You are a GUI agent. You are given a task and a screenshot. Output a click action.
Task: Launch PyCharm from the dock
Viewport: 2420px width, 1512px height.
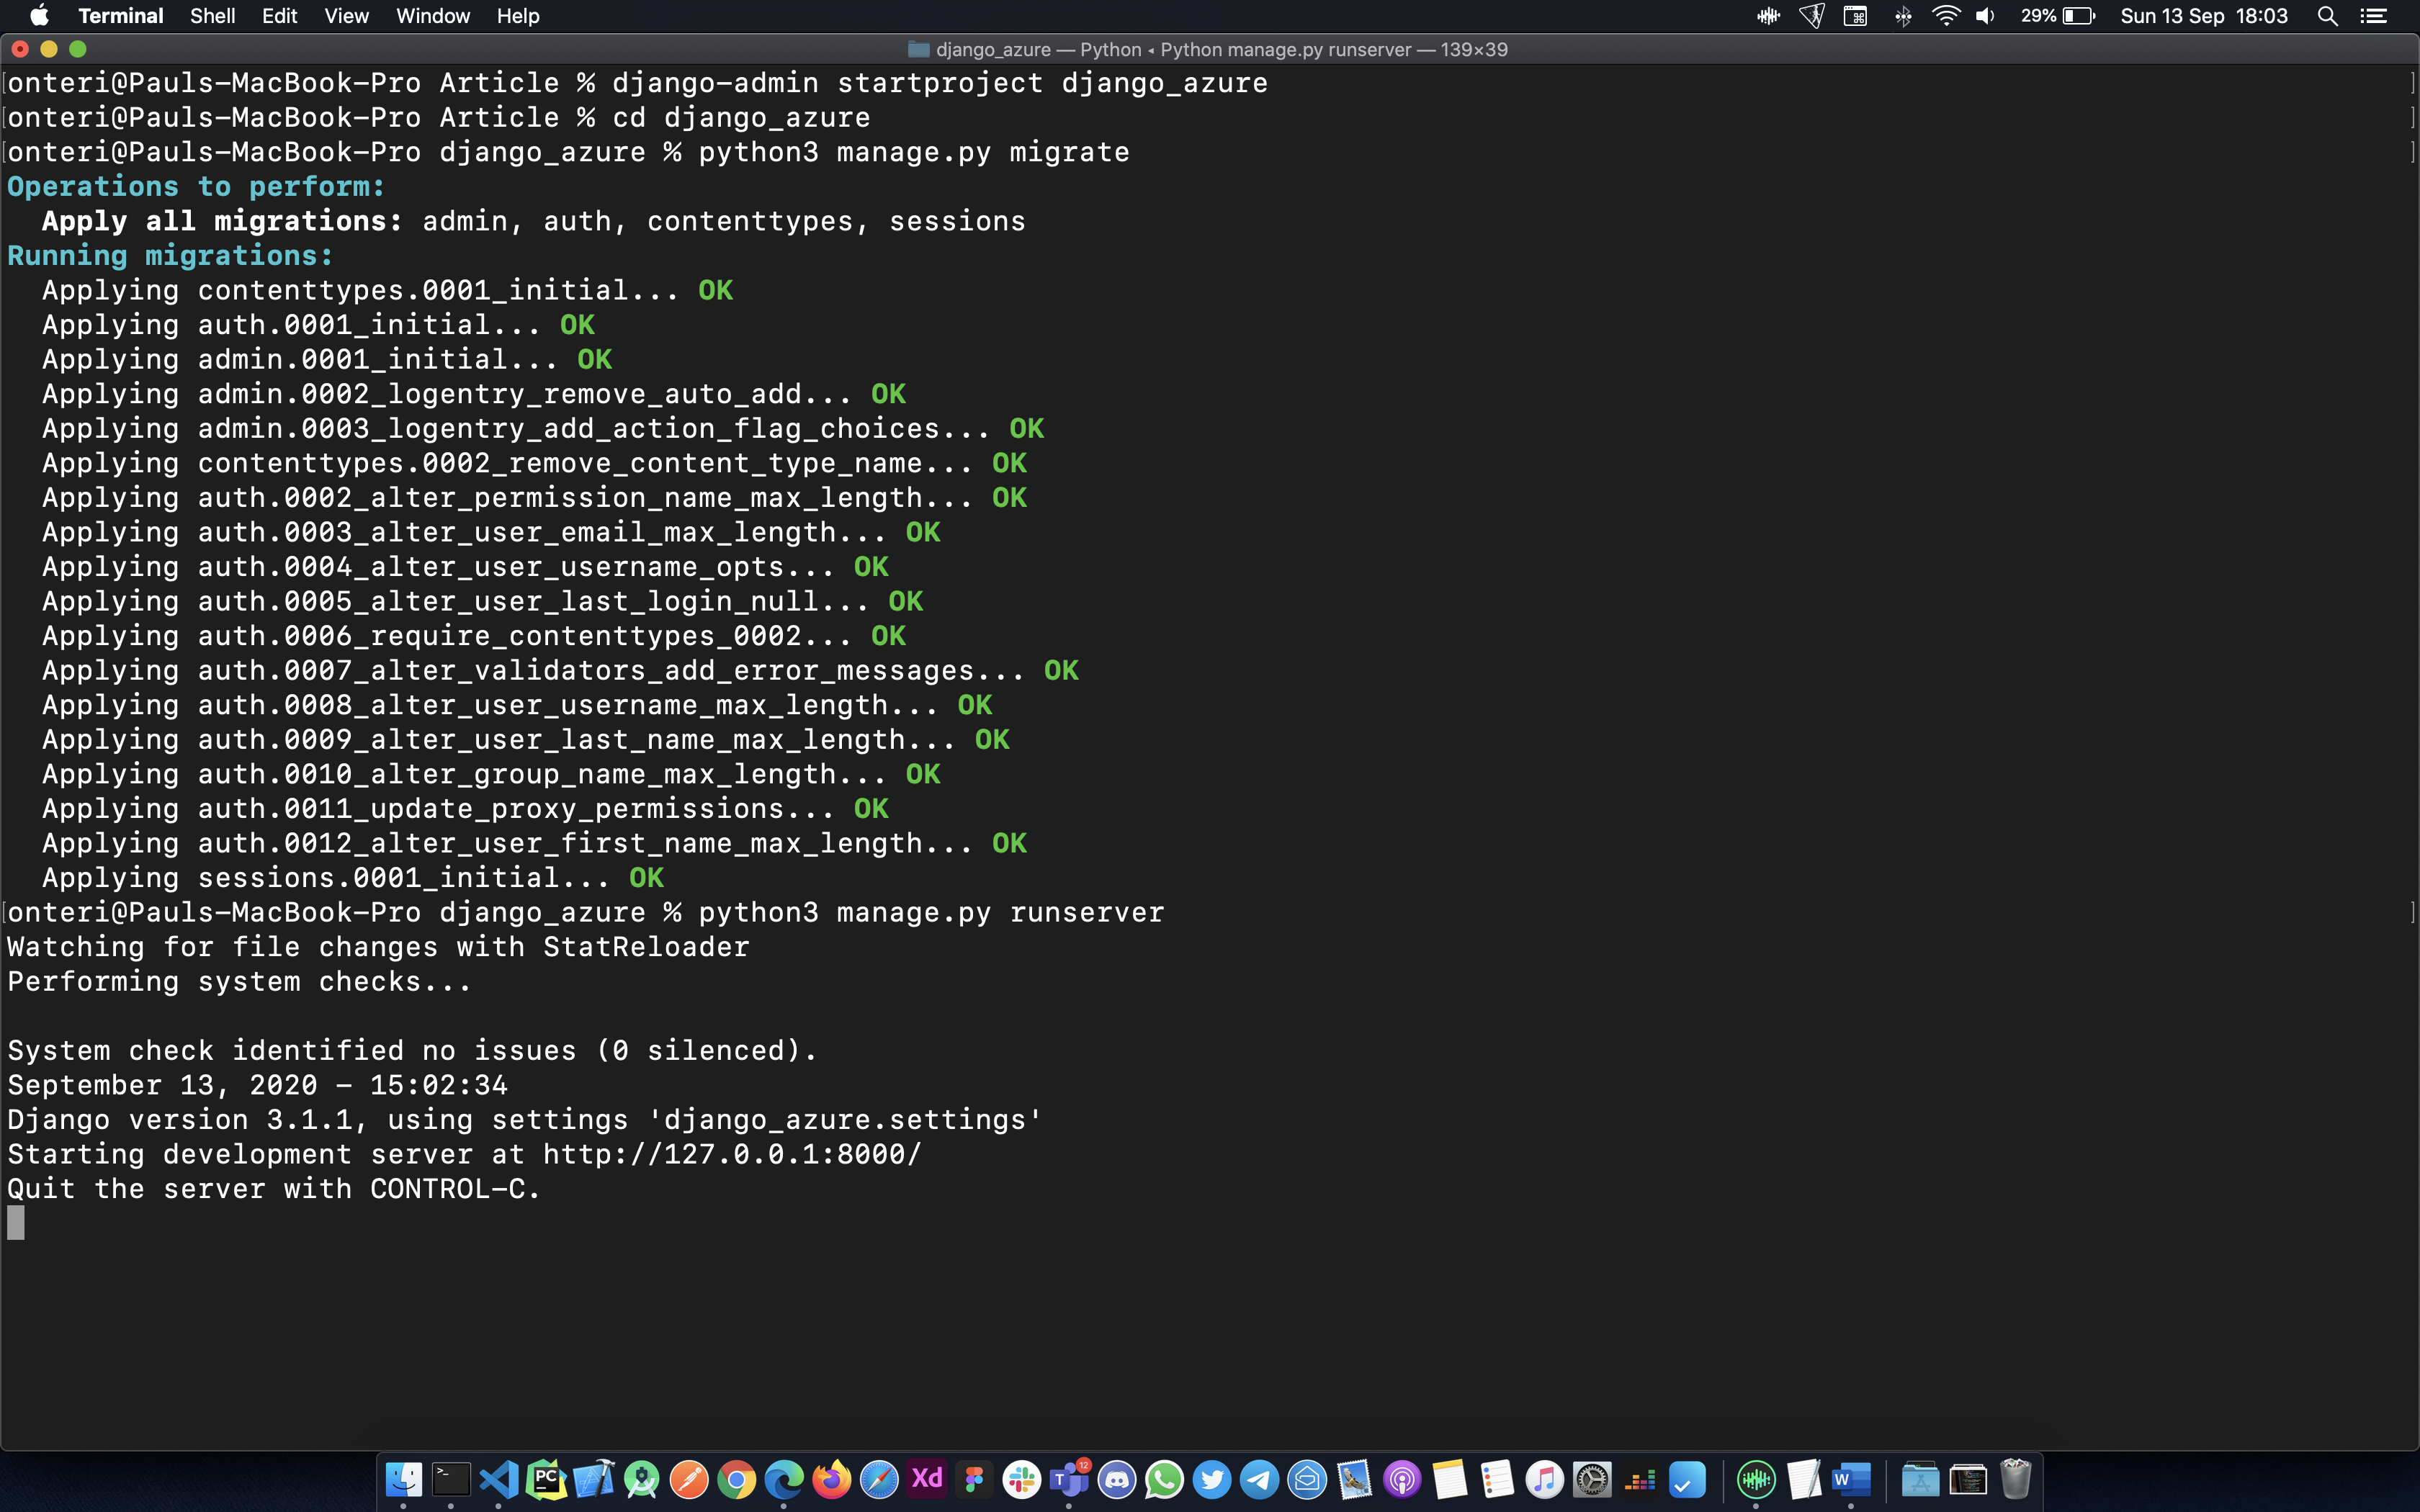[546, 1479]
